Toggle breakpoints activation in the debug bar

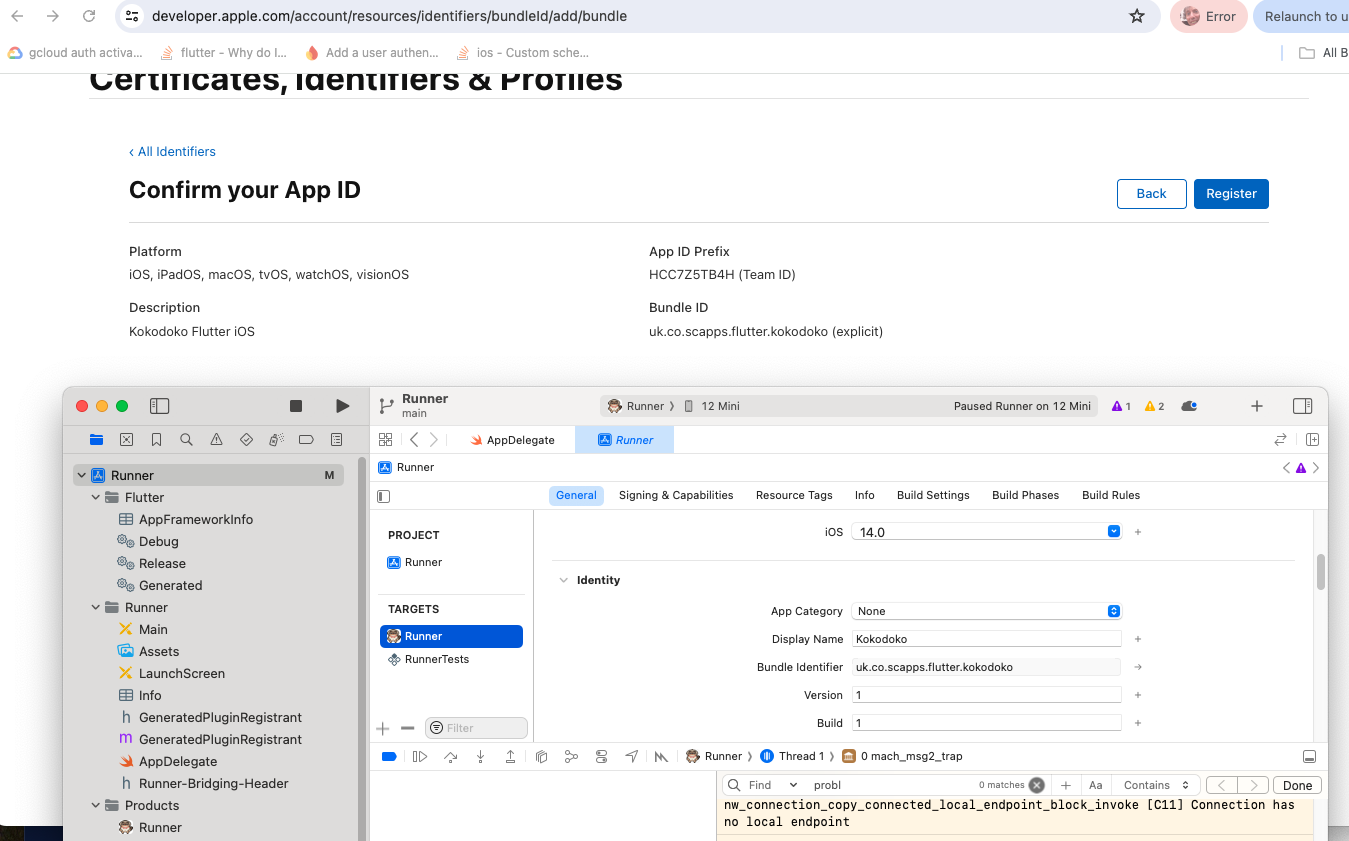click(x=390, y=757)
